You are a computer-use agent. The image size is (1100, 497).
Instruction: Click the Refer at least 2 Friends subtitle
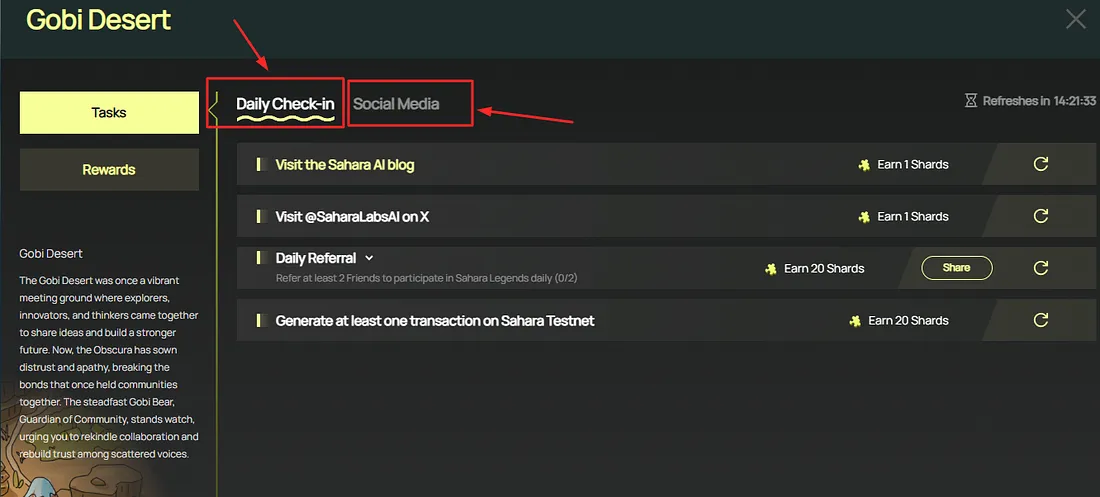(427, 279)
